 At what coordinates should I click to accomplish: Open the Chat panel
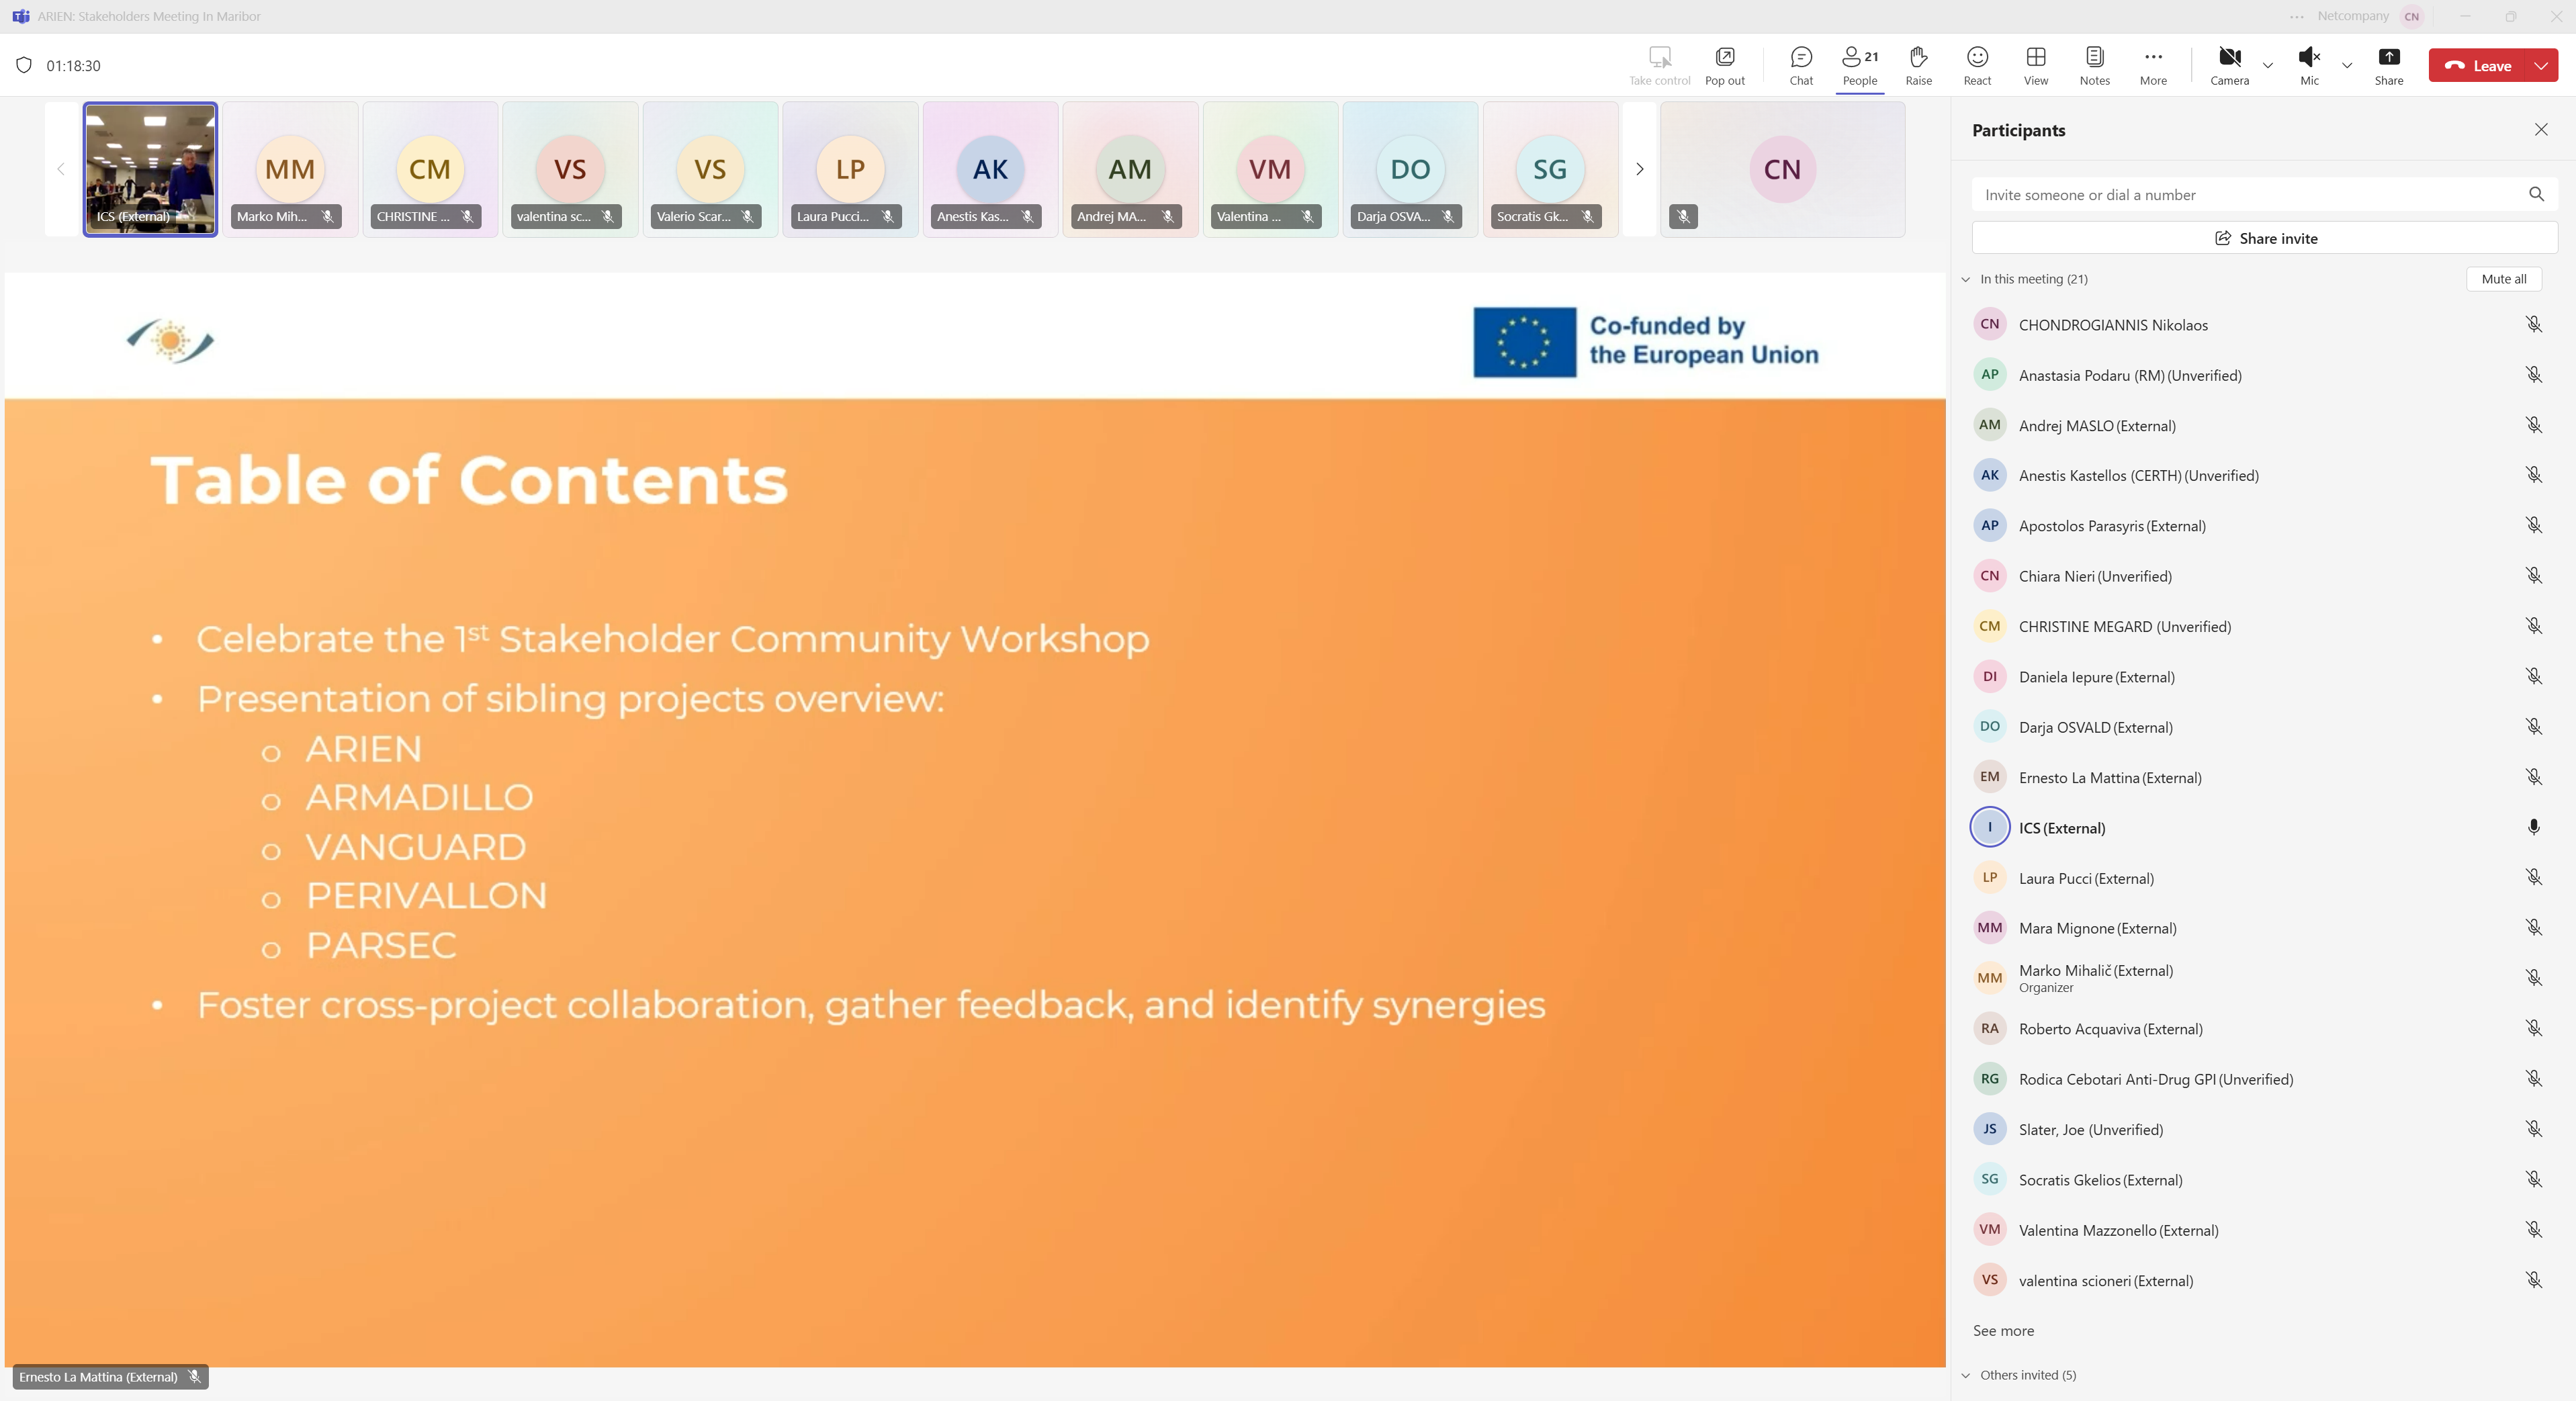pyautogui.click(x=1800, y=65)
